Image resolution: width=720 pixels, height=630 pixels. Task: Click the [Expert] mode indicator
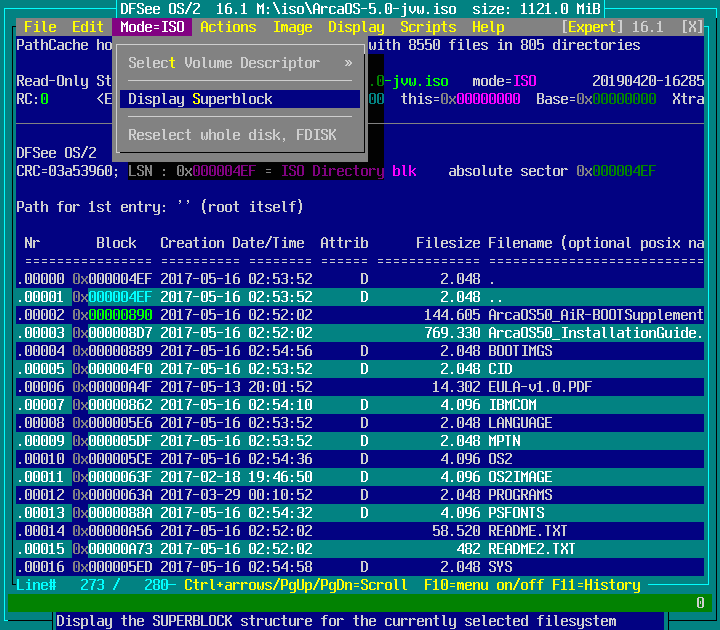(596, 27)
